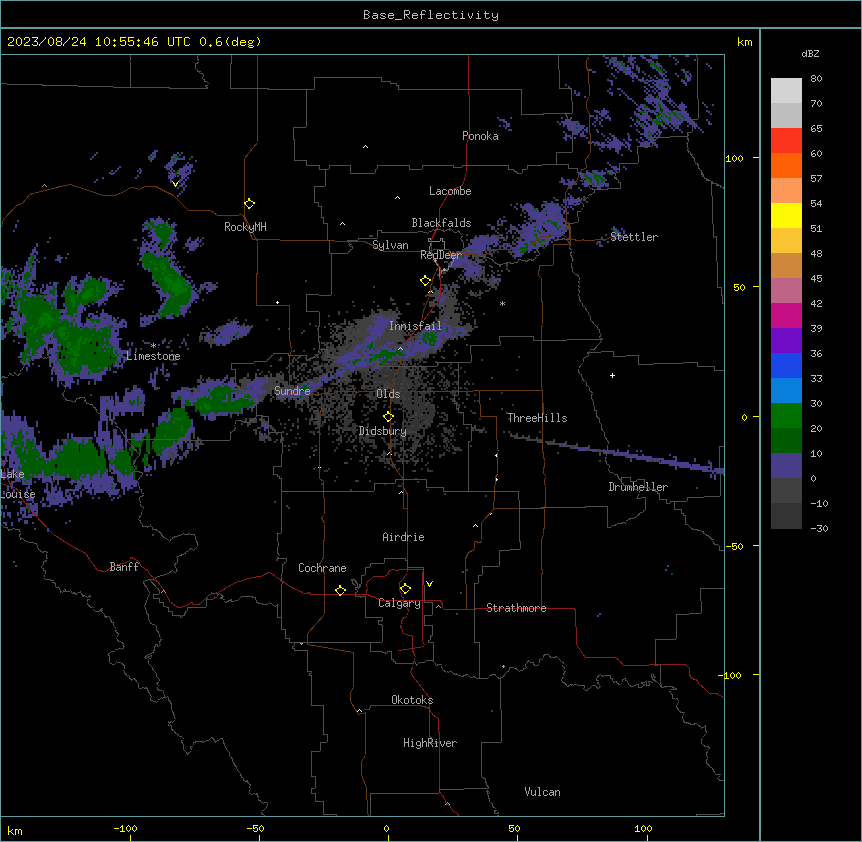Screen dimensions: 862x842
Task: Click the 33 value in dBZ legend
Action: click(816, 379)
